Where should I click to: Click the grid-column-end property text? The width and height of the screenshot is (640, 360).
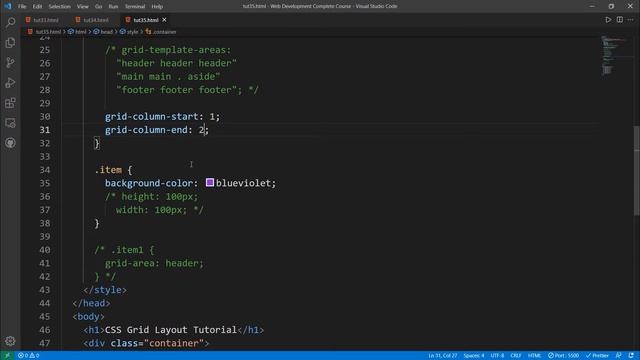(x=146, y=130)
